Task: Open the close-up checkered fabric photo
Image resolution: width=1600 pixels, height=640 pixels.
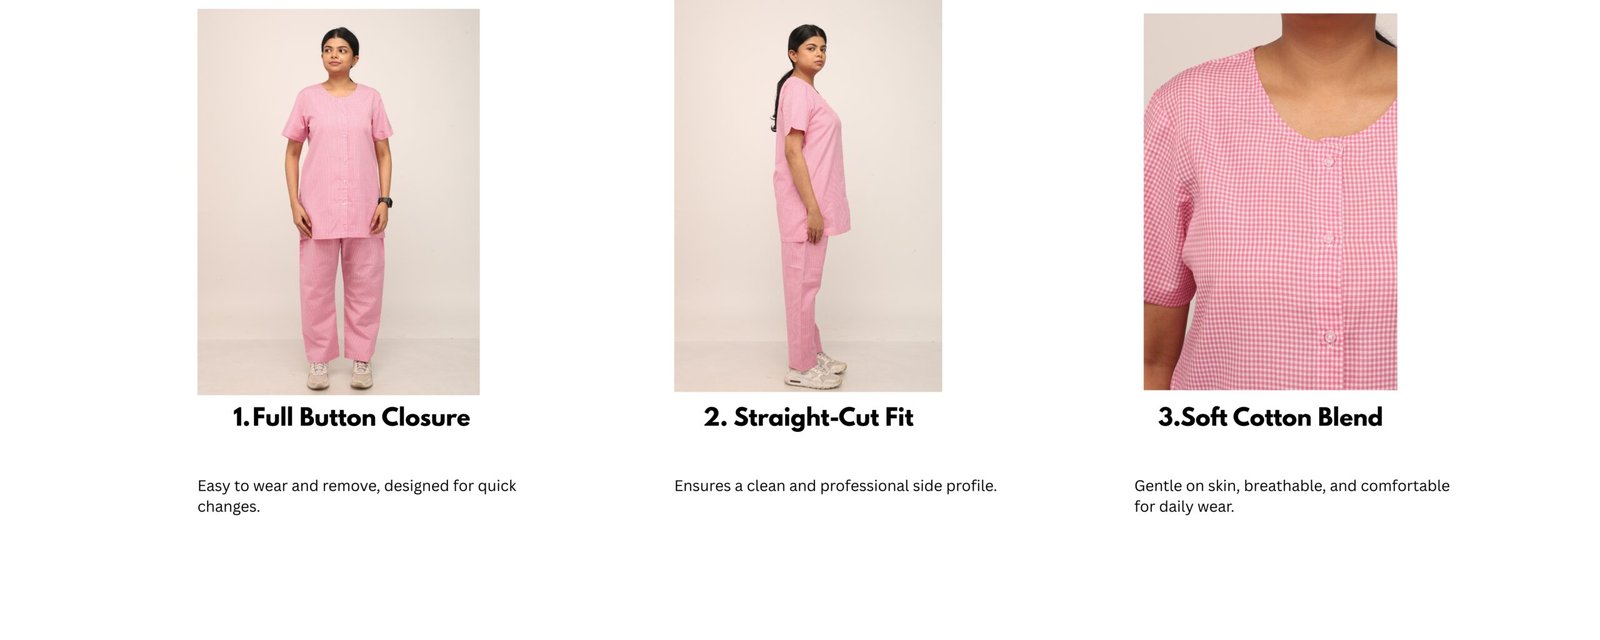Action: [x=1270, y=201]
